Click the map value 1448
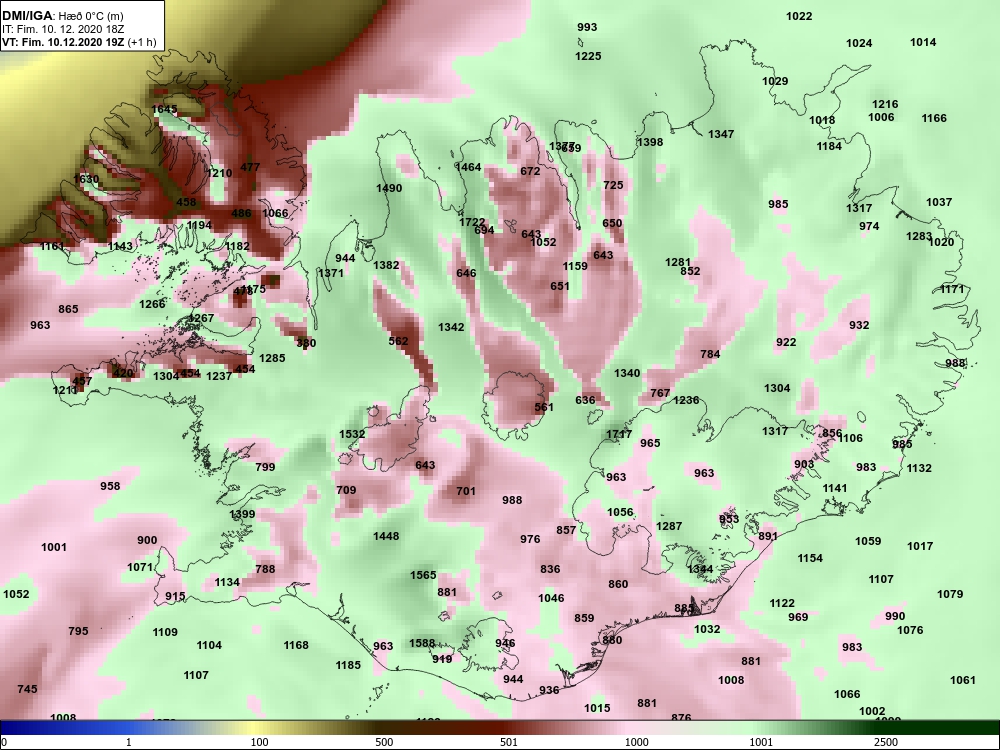Screen dimensions: 1000x750 pyautogui.click(x=386, y=536)
